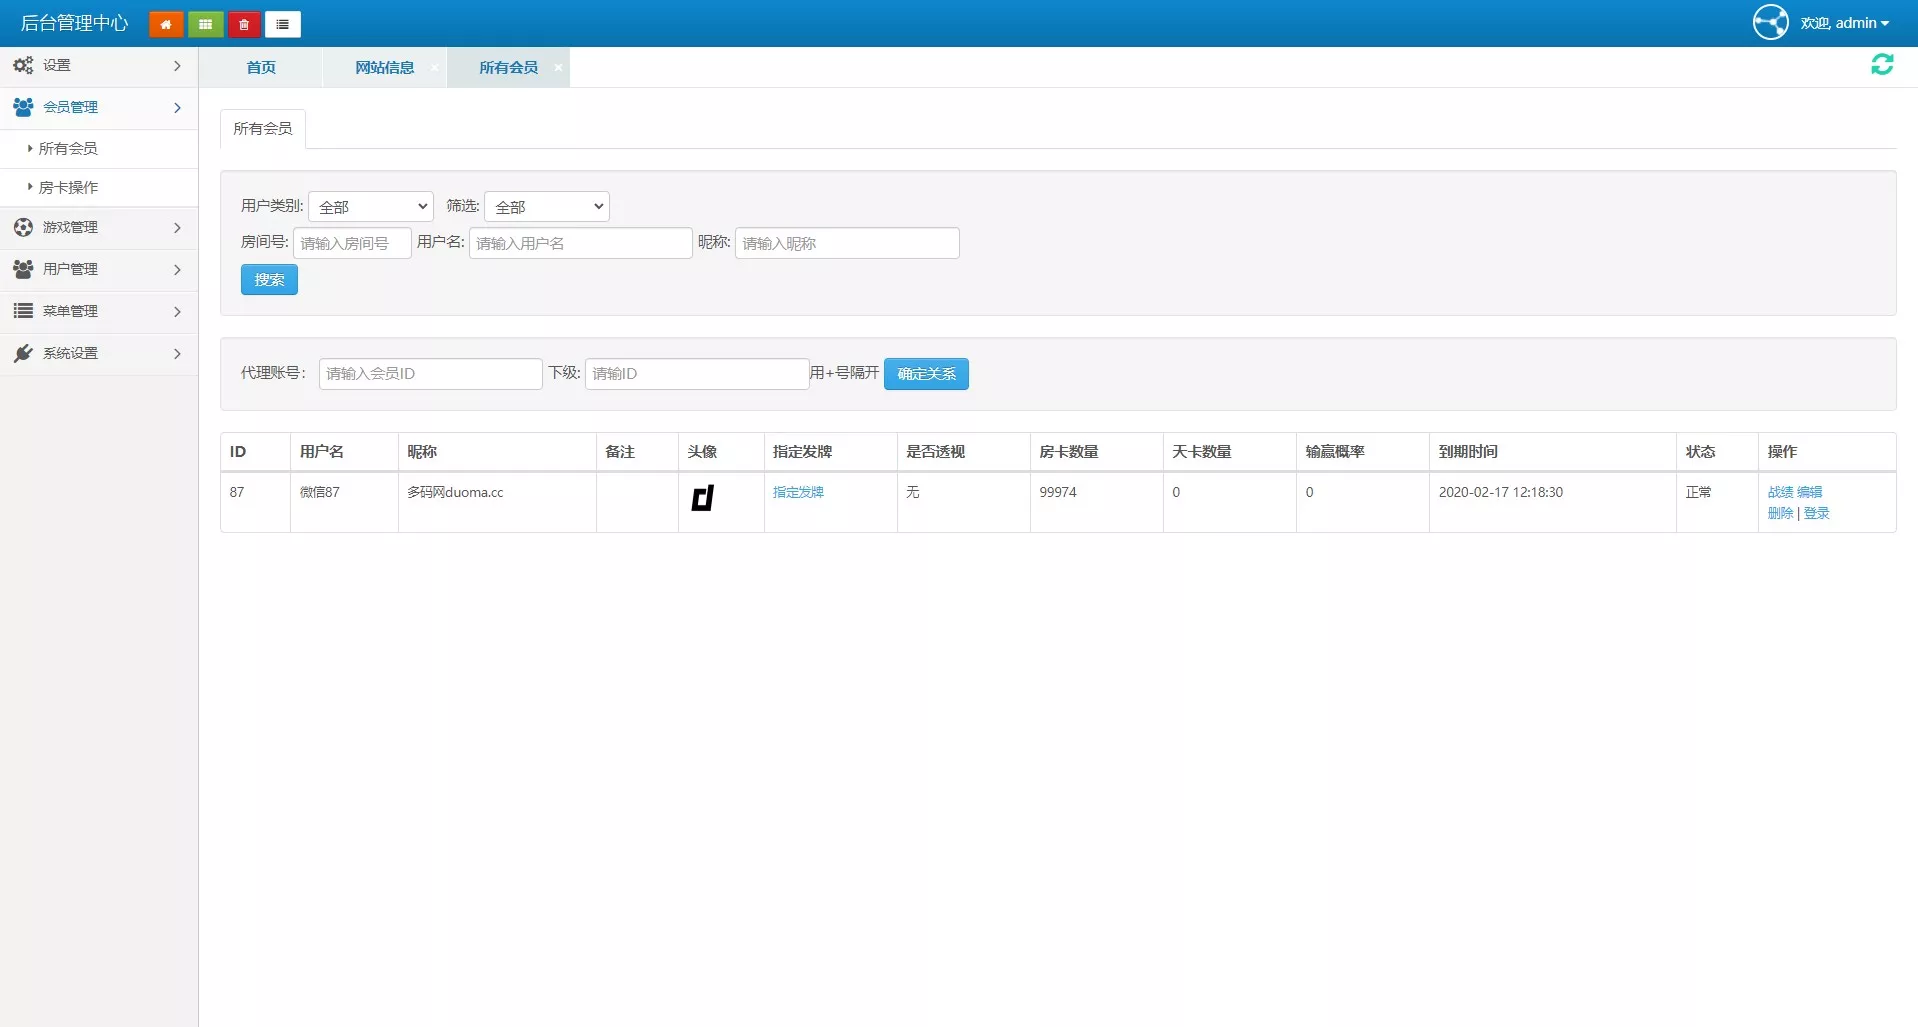Close the 所有会员 tab
This screenshot has height=1027, width=1918.
coord(558,67)
